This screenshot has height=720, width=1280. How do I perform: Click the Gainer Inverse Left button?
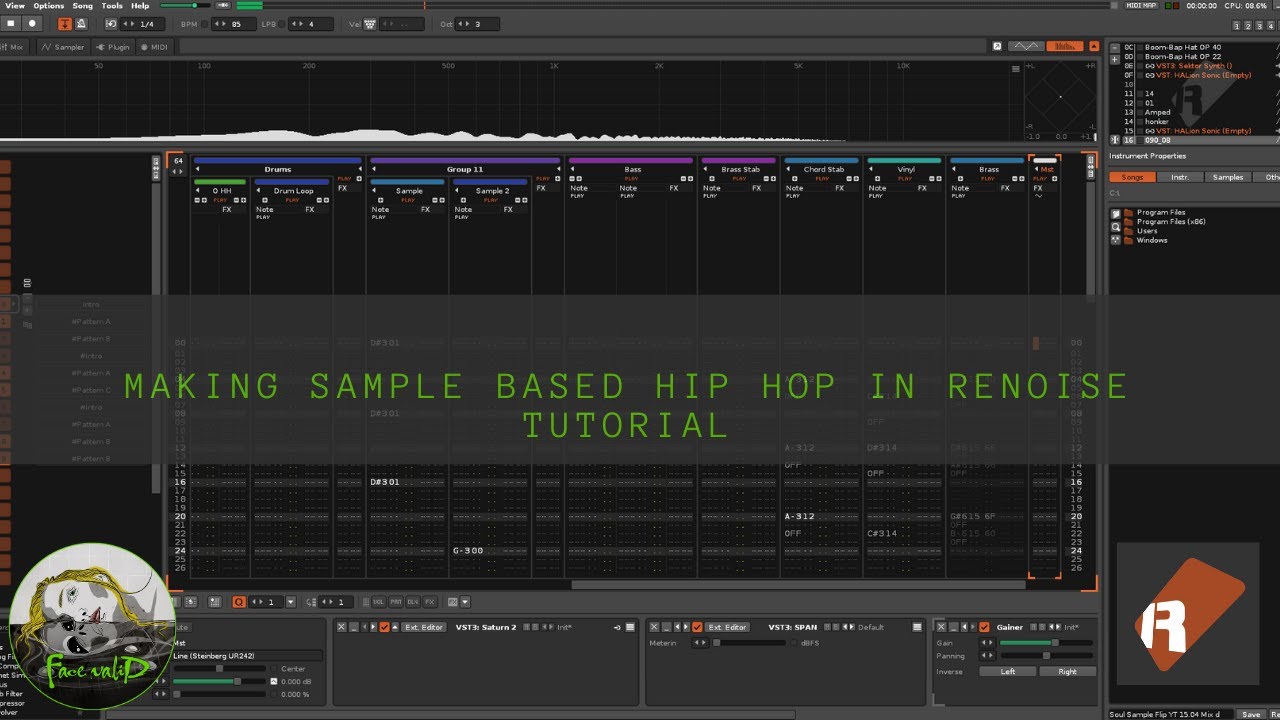click(1008, 672)
